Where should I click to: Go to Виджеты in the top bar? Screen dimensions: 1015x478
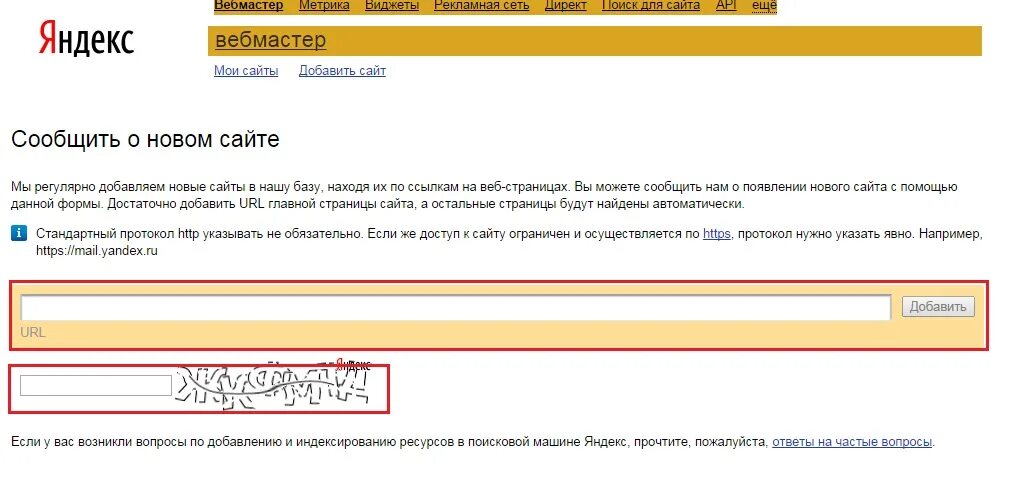(x=392, y=6)
